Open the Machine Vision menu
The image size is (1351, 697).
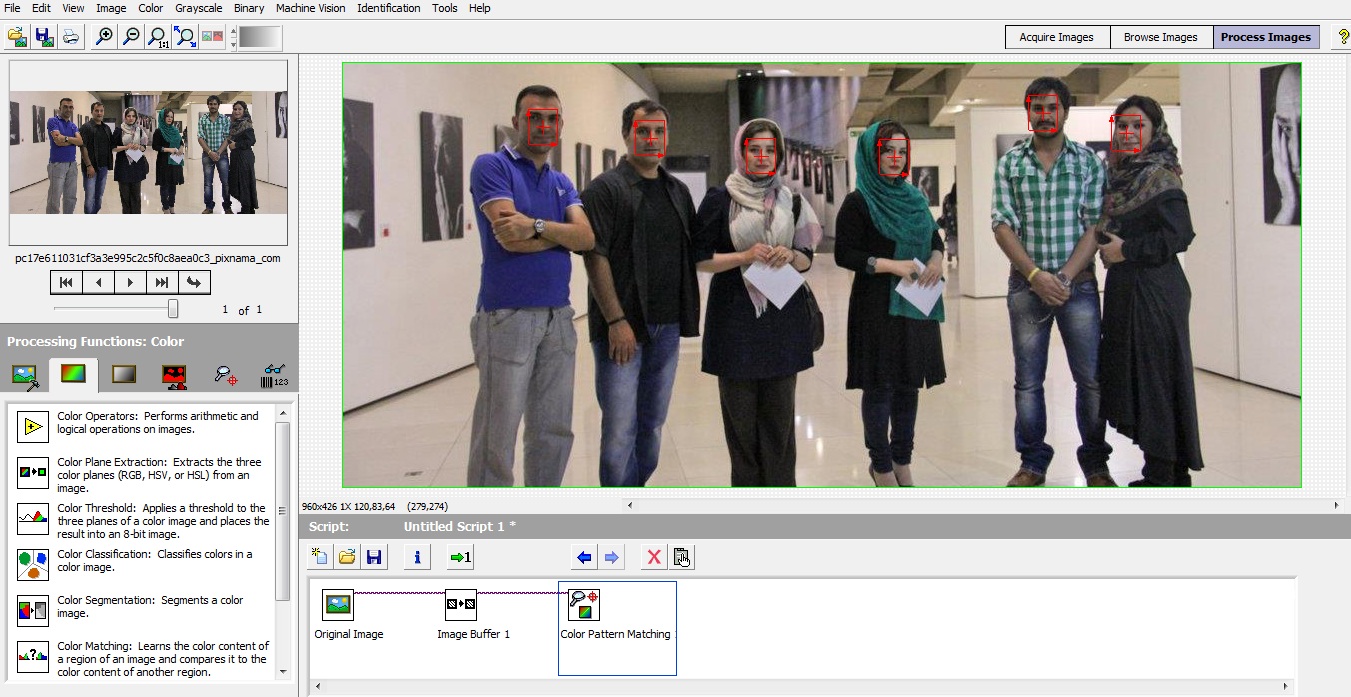tap(310, 8)
